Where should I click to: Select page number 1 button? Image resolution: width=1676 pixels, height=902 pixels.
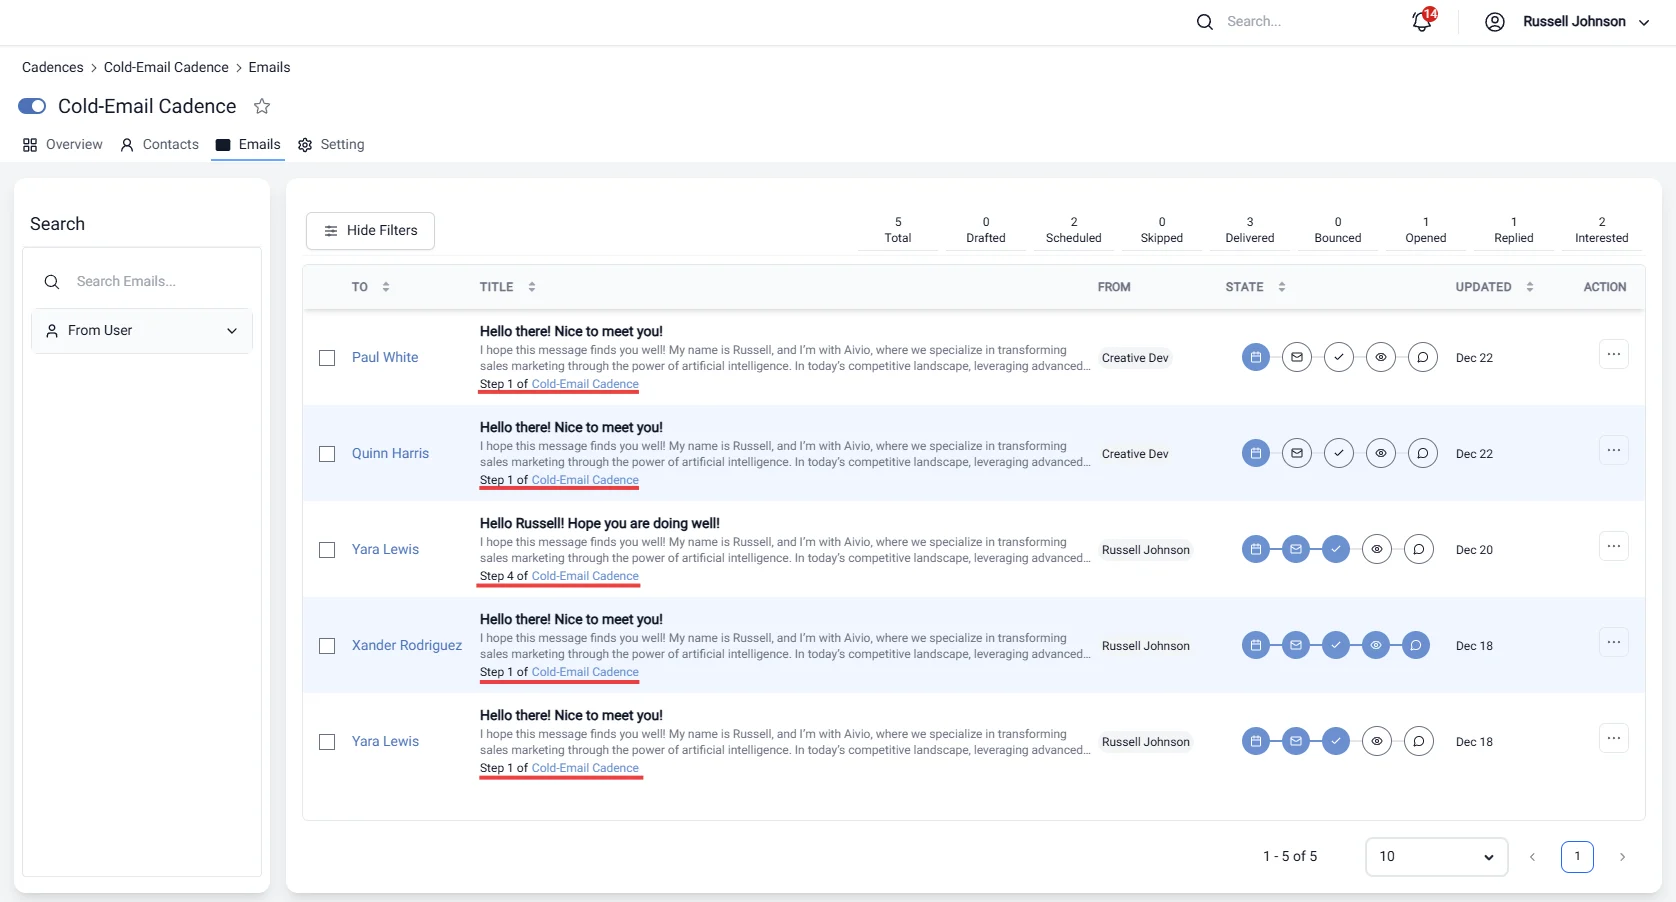[1577, 857]
